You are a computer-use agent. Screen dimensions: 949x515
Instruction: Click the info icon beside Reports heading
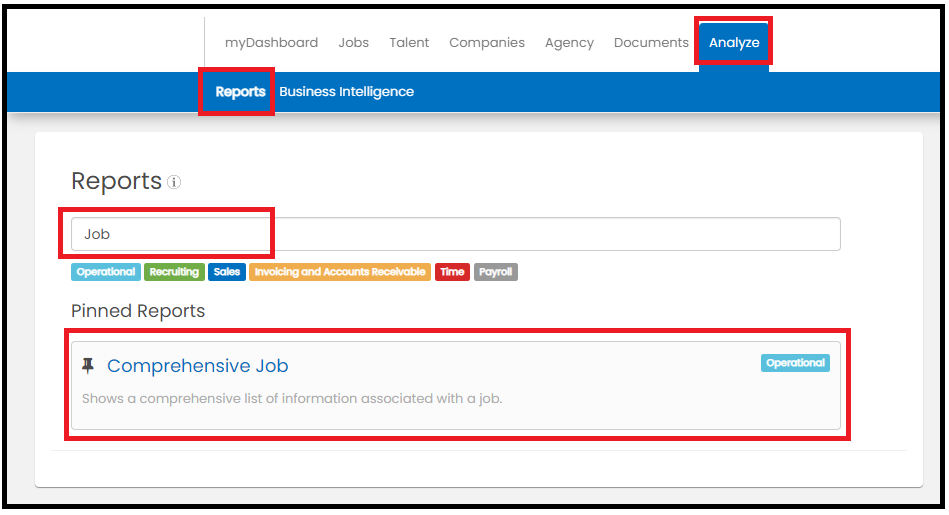click(x=174, y=183)
